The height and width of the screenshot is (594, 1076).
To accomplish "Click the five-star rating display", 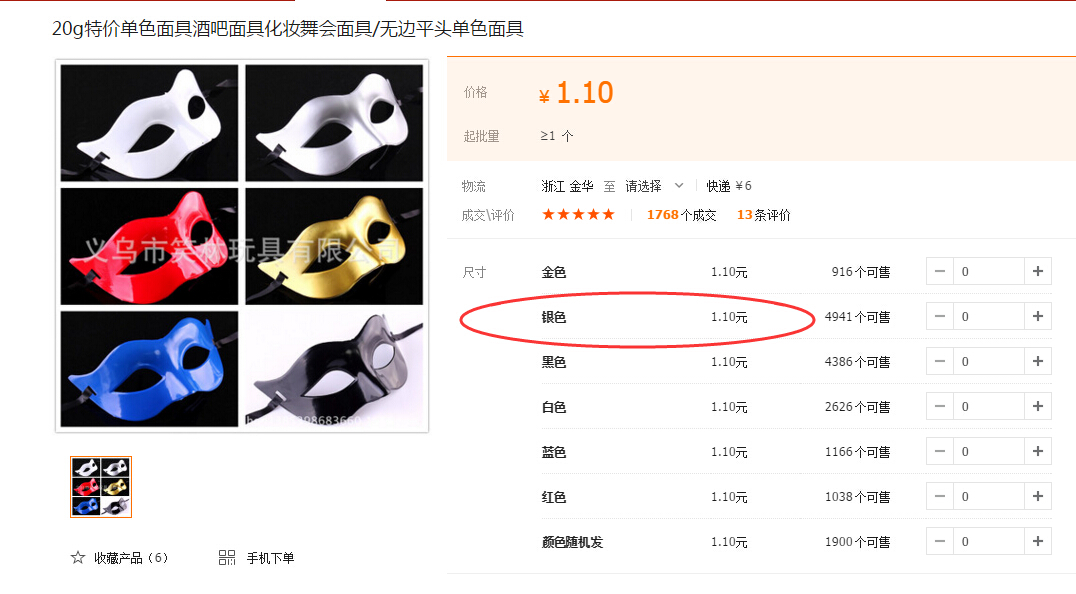I will 578,215.
